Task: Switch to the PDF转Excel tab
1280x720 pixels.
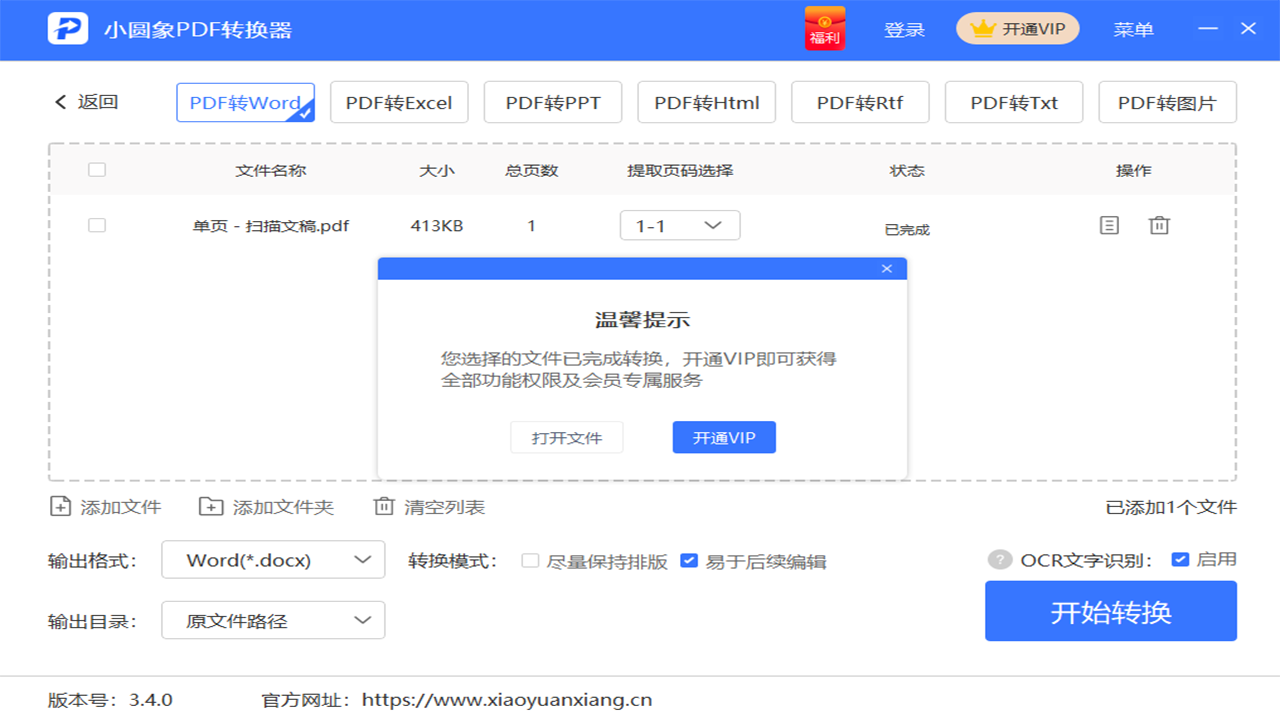Action: pyautogui.click(x=399, y=101)
